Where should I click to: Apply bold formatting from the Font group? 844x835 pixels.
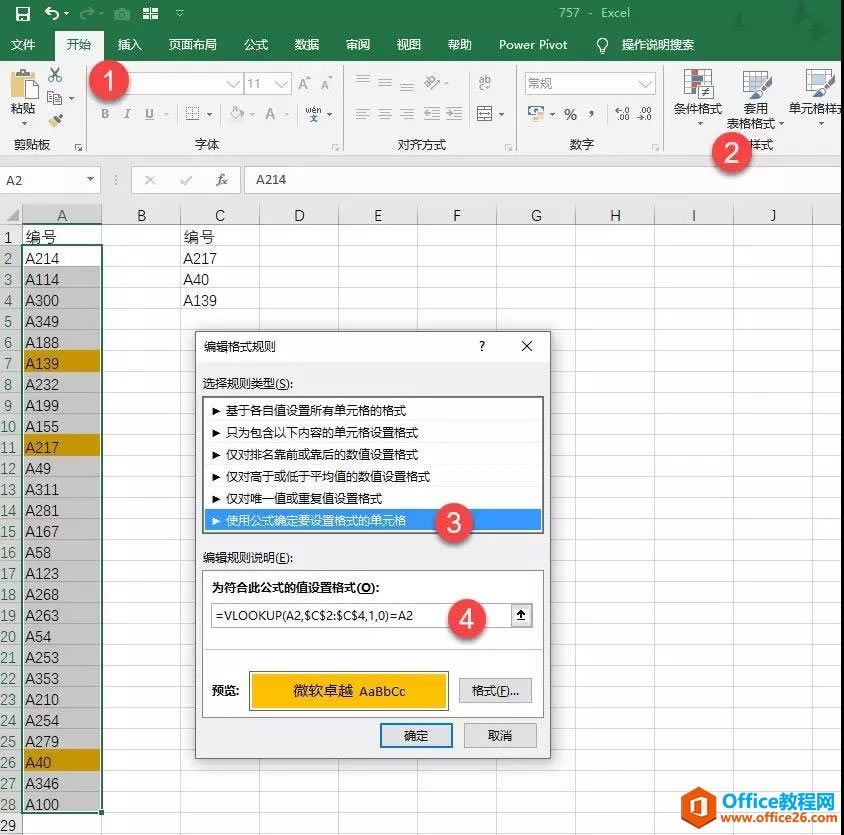pyautogui.click(x=107, y=113)
